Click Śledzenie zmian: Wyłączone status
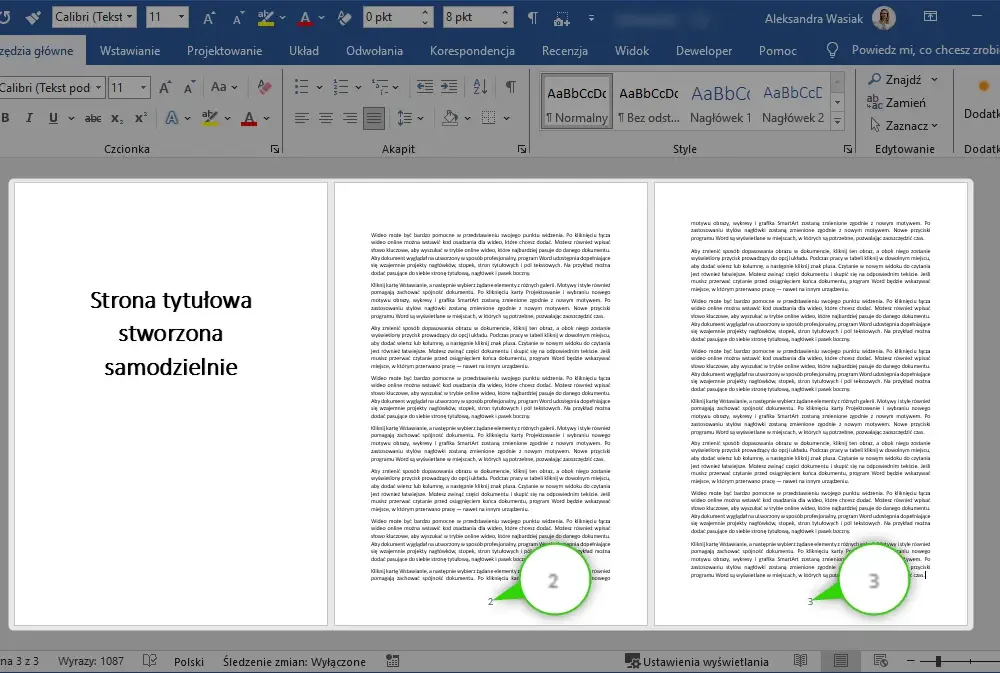This screenshot has height=673, width=1000. (x=294, y=662)
